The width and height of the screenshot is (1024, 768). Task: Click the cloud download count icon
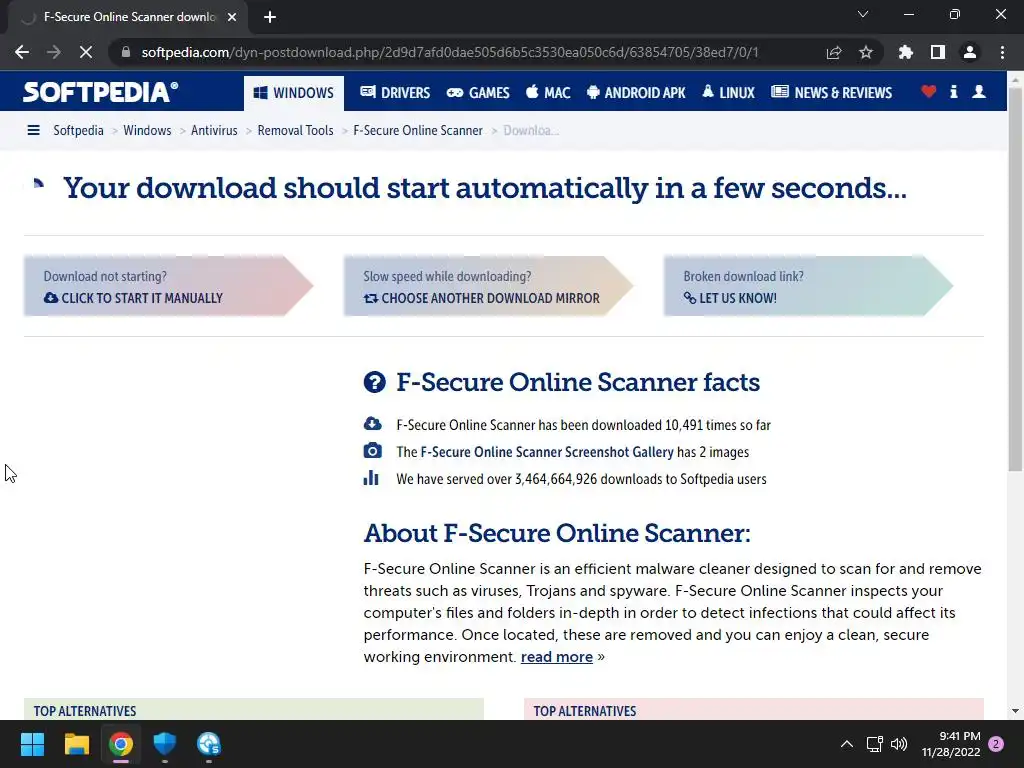pyautogui.click(x=372, y=424)
